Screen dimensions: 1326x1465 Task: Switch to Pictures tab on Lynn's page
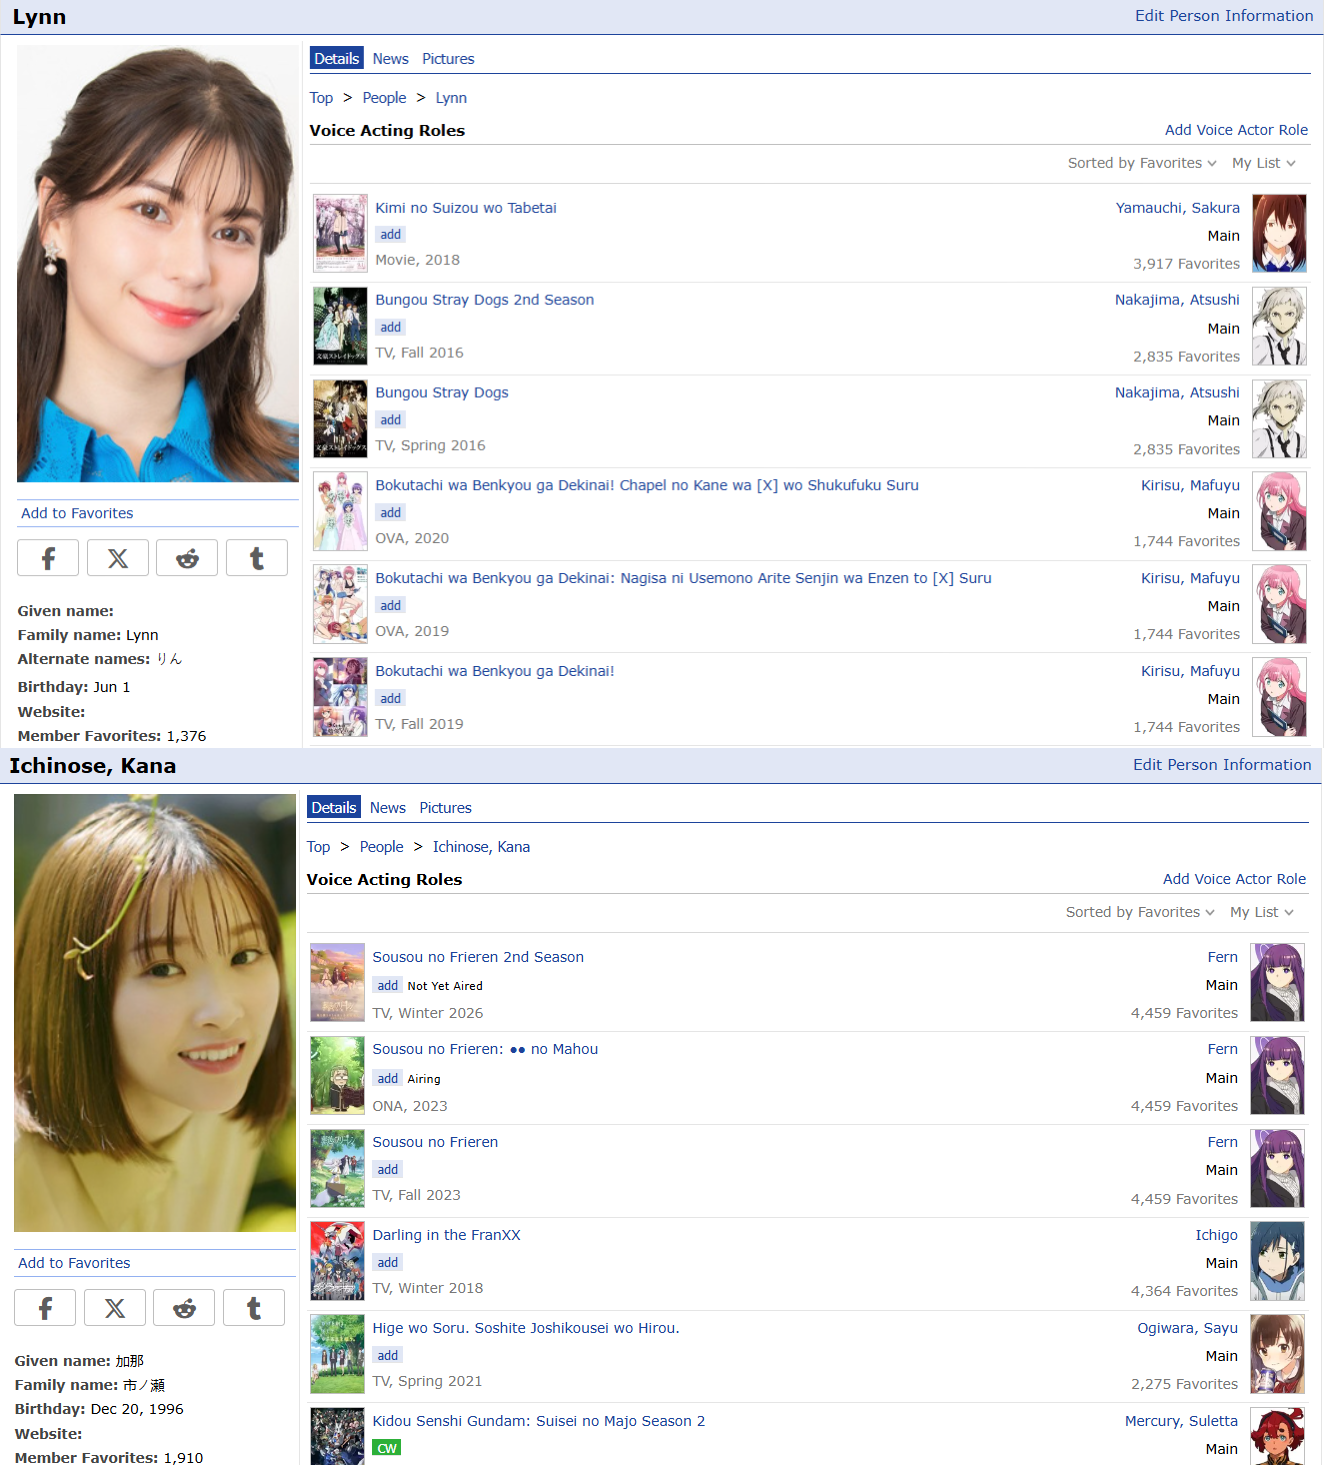pos(448,59)
